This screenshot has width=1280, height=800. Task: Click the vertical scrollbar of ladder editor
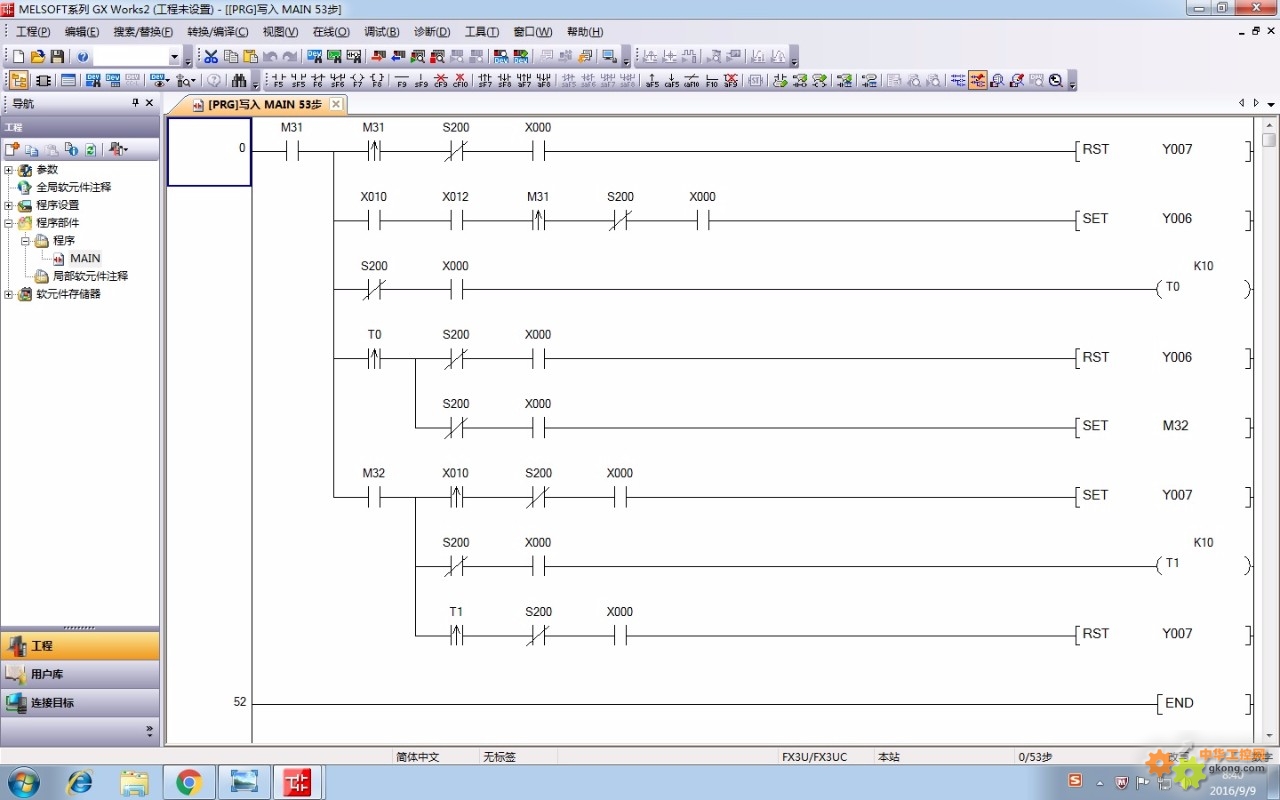point(1269,430)
